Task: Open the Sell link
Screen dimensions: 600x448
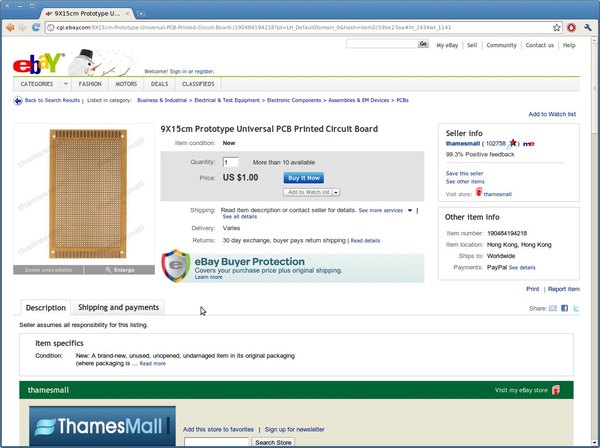Action: pos(472,45)
